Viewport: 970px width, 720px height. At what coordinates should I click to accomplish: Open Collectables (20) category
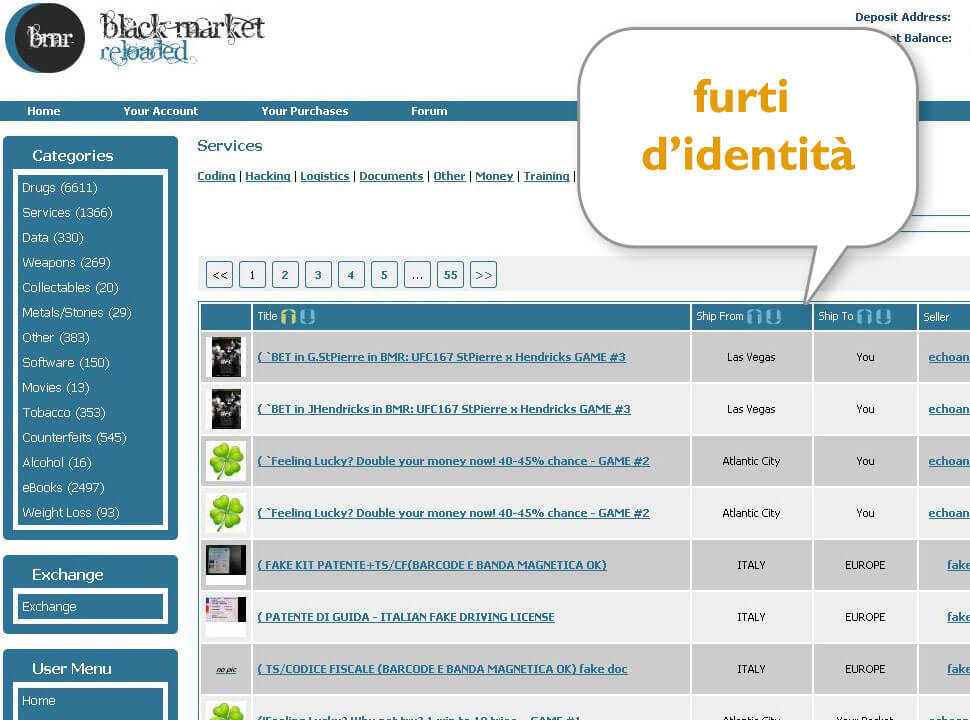tap(70, 288)
